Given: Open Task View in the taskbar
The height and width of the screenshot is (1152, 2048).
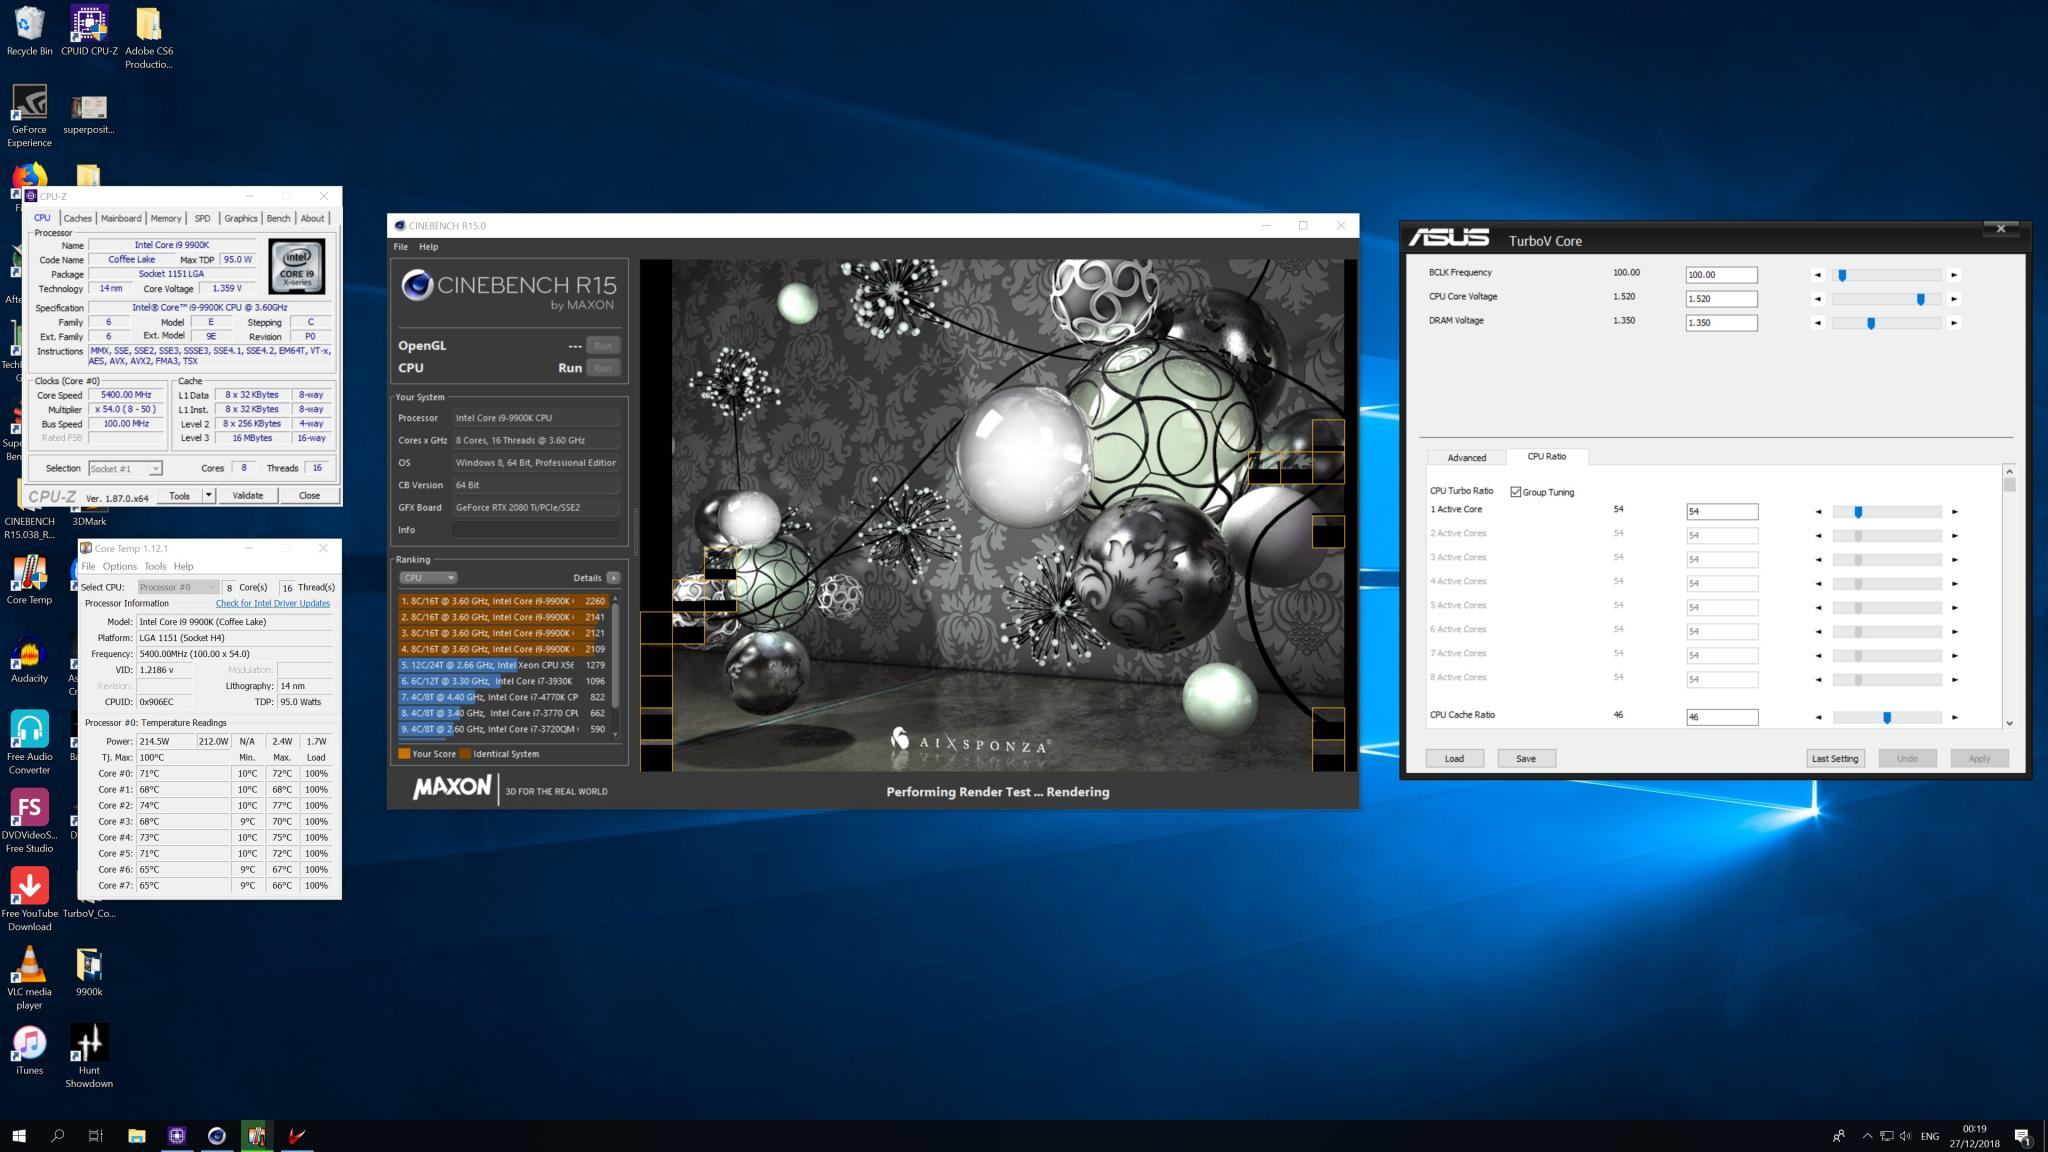Looking at the screenshot, I should click(x=96, y=1135).
